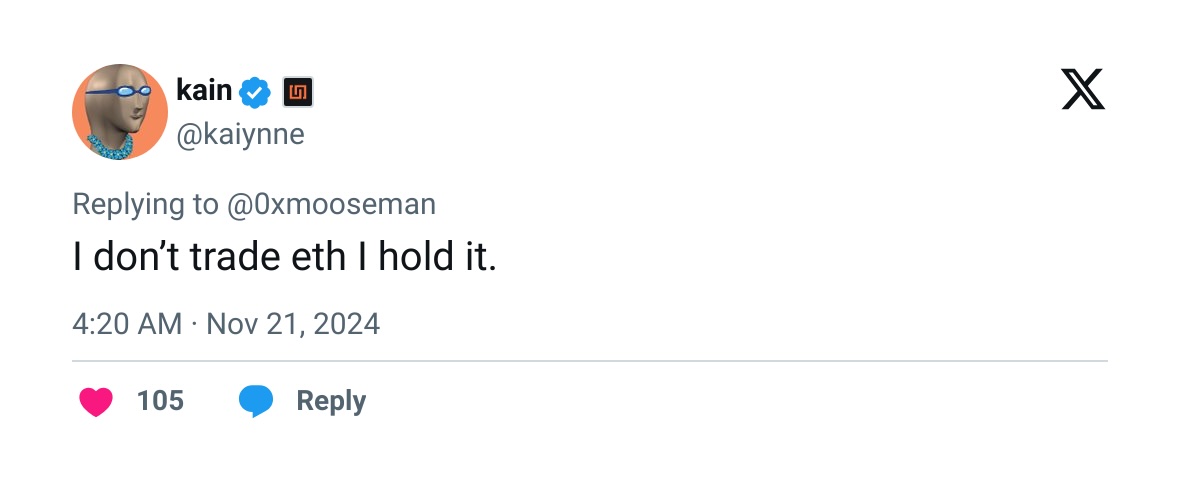The width and height of the screenshot is (1180, 482).
Task: Click the blue goggles on the avatar
Action: 120,92
